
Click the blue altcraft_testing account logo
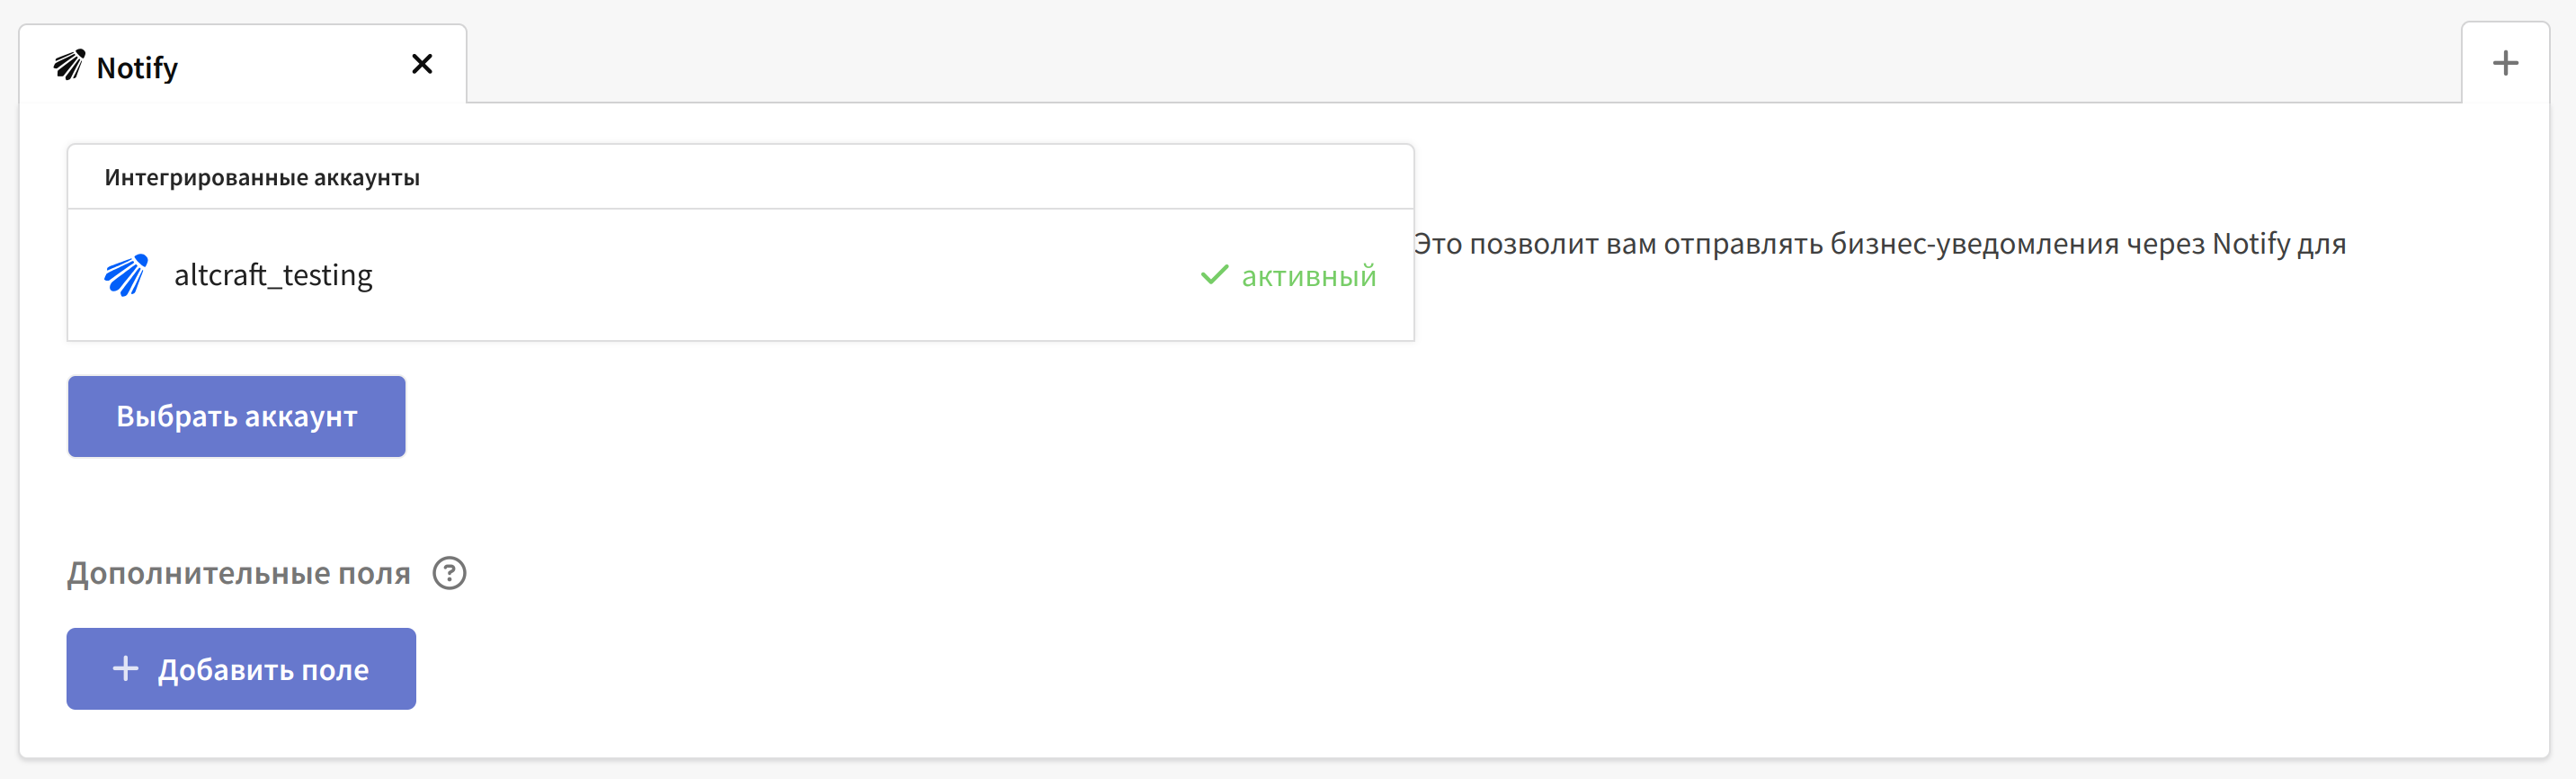point(126,275)
